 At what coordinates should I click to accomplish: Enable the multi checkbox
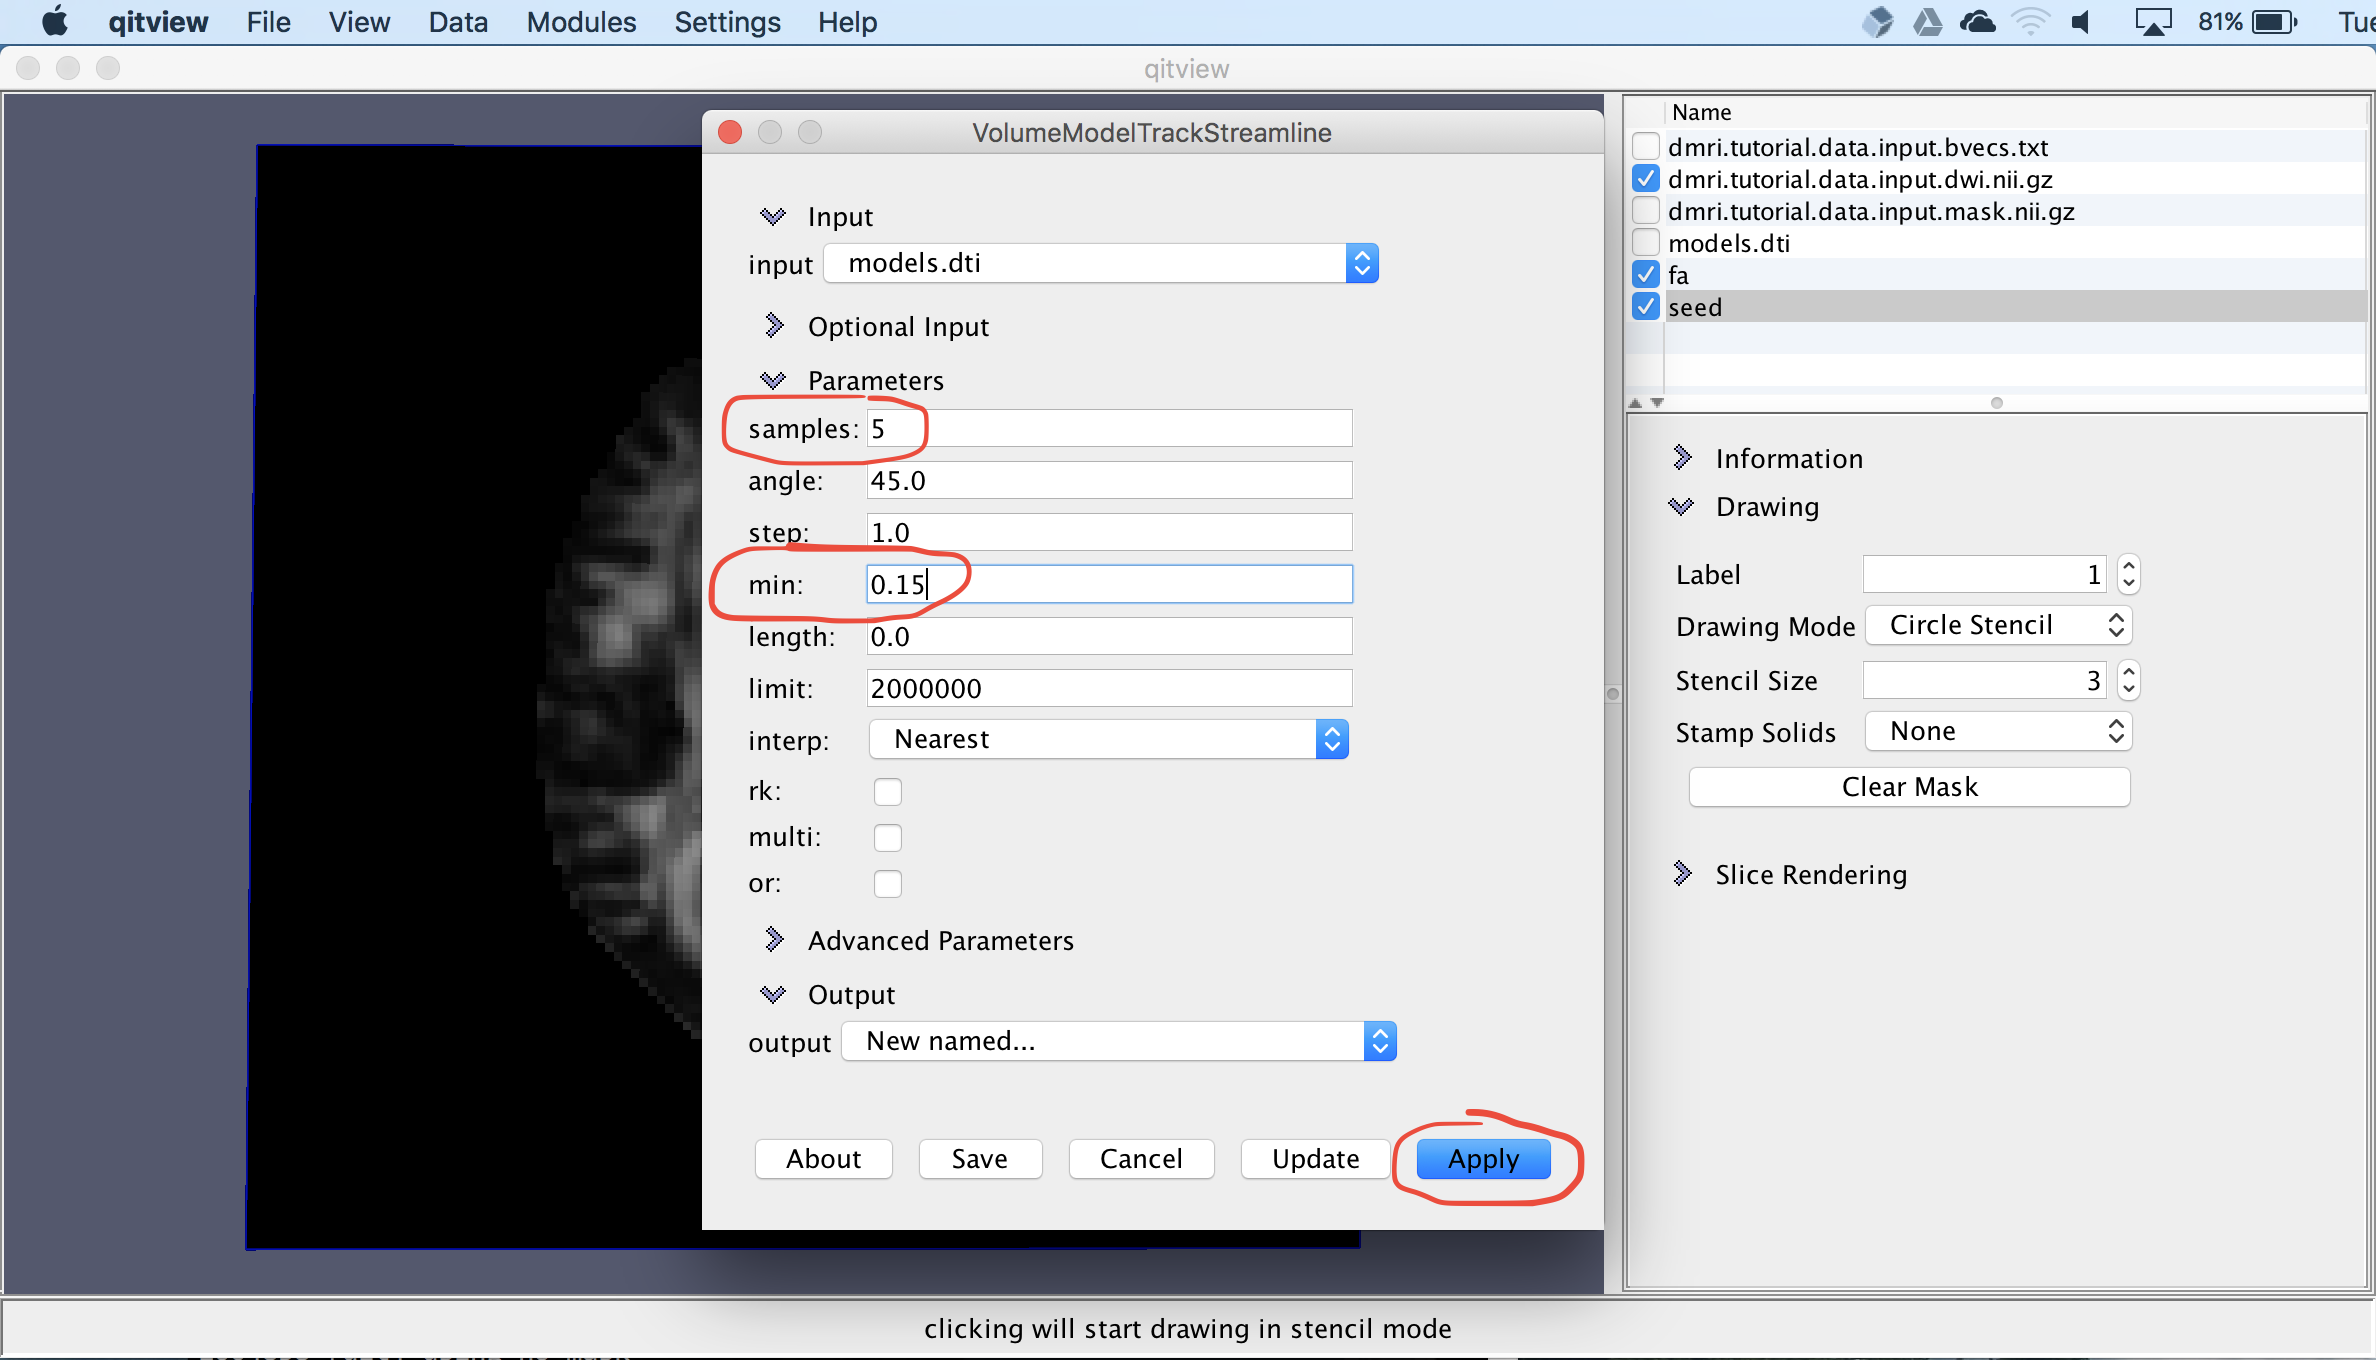click(887, 837)
